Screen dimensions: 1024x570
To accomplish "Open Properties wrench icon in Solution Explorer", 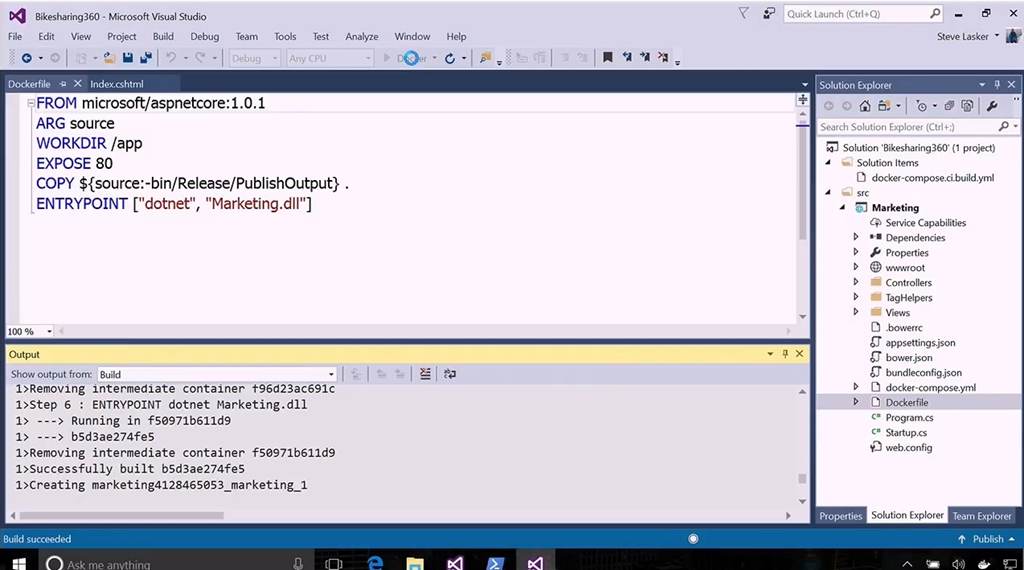I will click(x=992, y=106).
